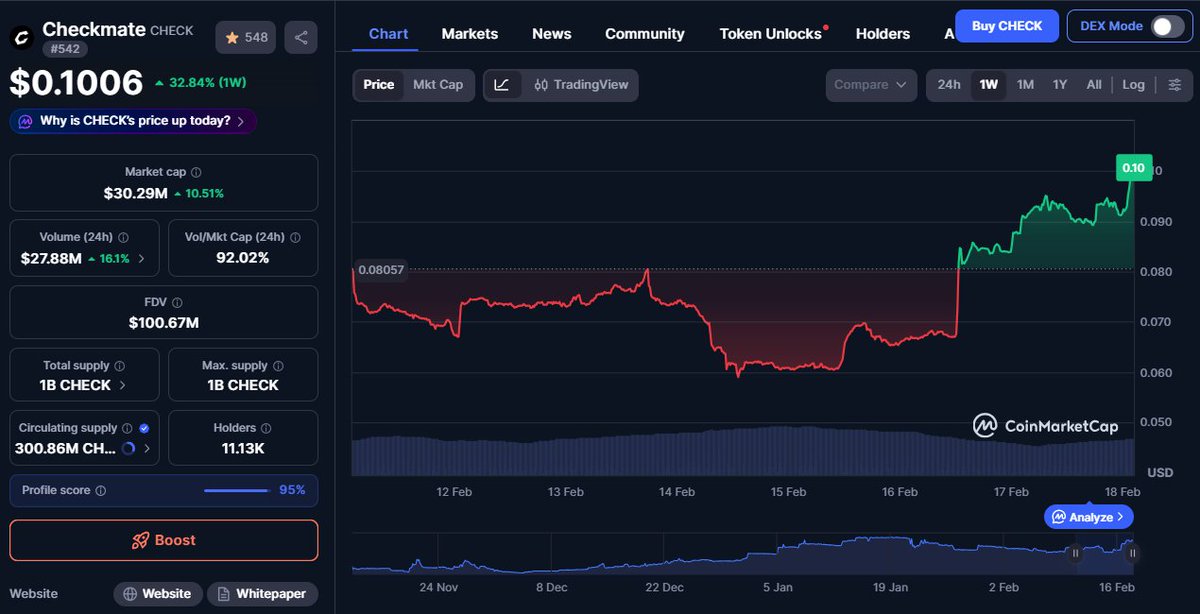The image size is (1200, 614).
Task: Click the Profile score progress bar
Action: 237,491
